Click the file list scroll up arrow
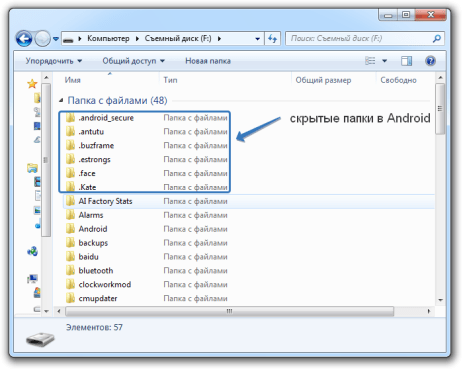The height and width of the screenshot is (370, 463). pyautogui.click(x=440, y=78)
